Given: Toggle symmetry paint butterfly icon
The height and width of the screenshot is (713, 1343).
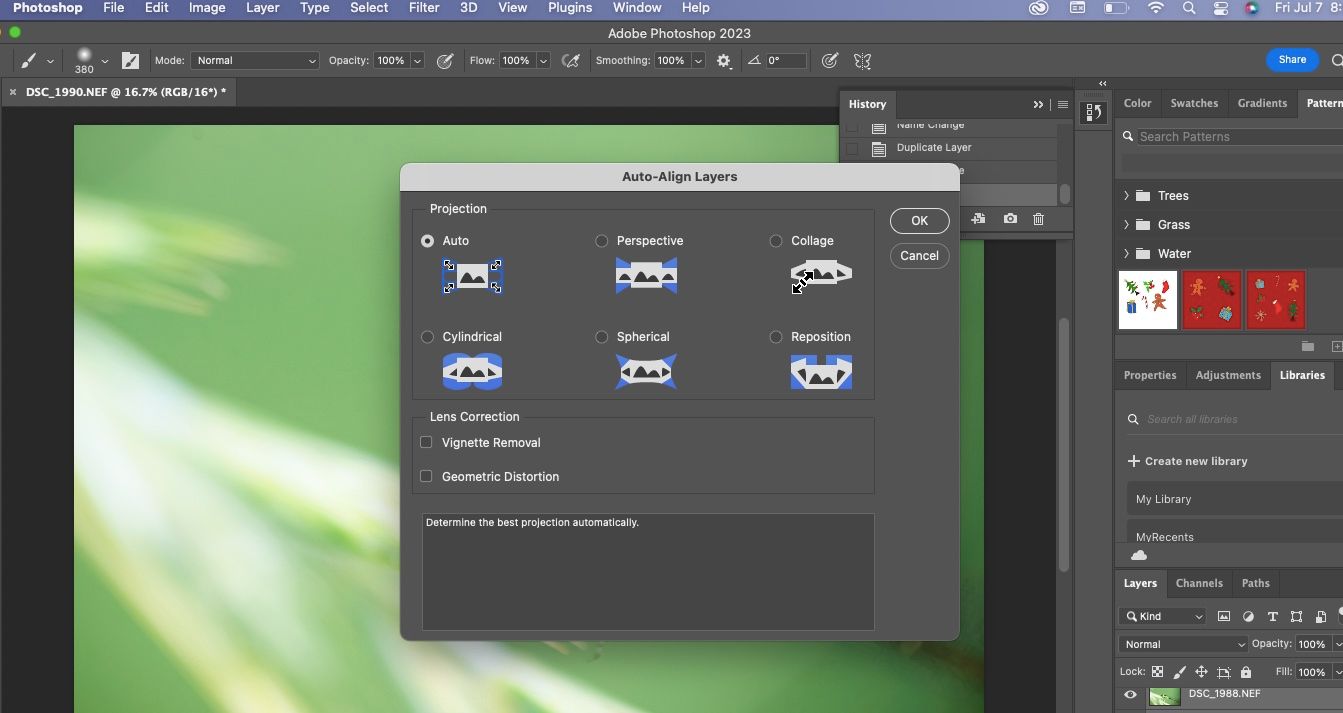Looking at the screenshot, I should 862,61.
